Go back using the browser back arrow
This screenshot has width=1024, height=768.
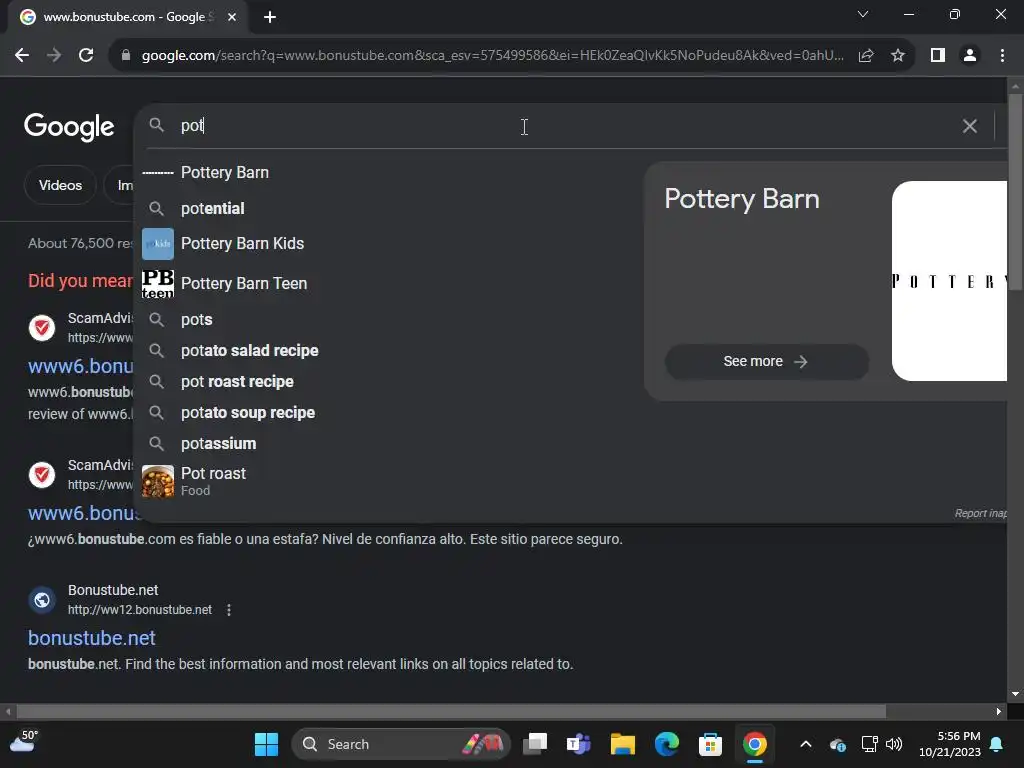point(22,56)
